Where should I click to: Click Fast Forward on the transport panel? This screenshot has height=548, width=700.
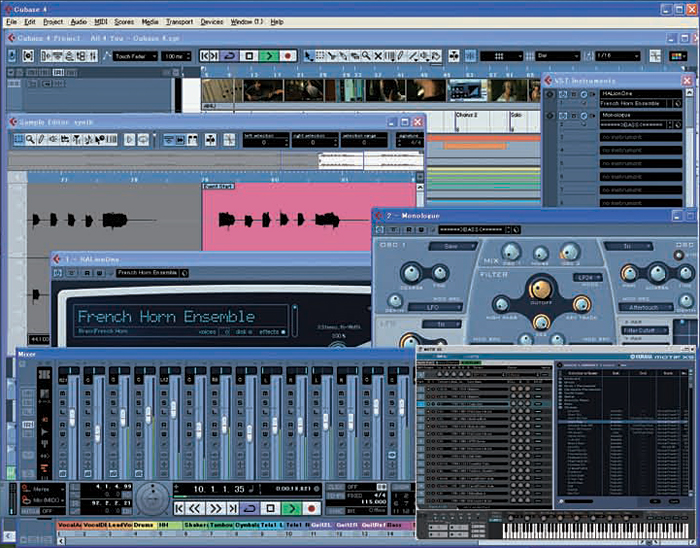(215, 508)
